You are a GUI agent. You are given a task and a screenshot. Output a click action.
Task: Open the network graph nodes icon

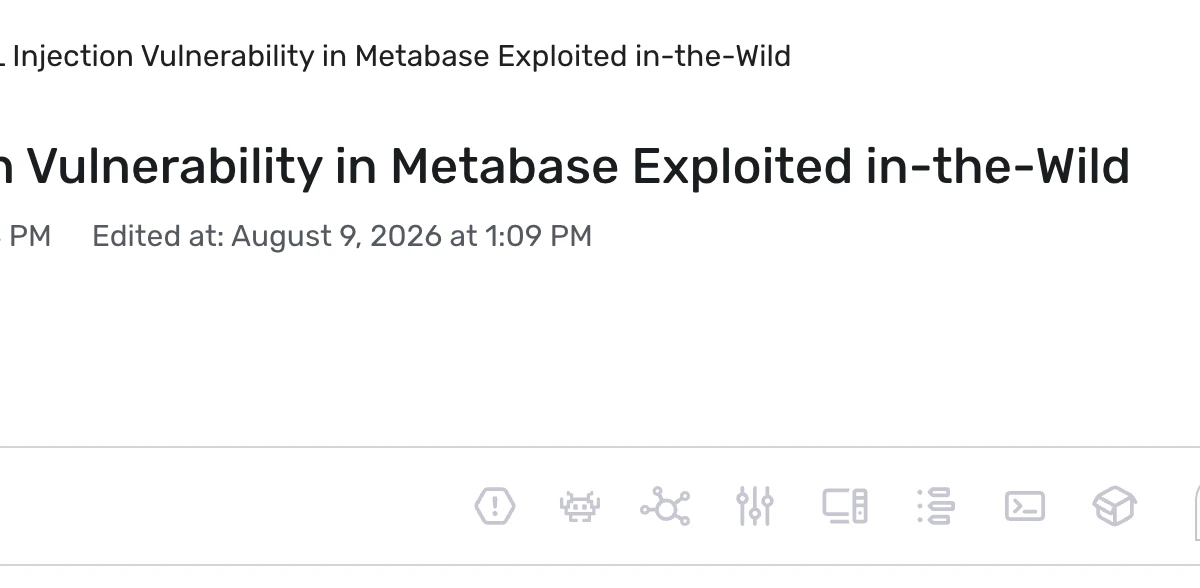pyautogui.click(x=665, y=507)
